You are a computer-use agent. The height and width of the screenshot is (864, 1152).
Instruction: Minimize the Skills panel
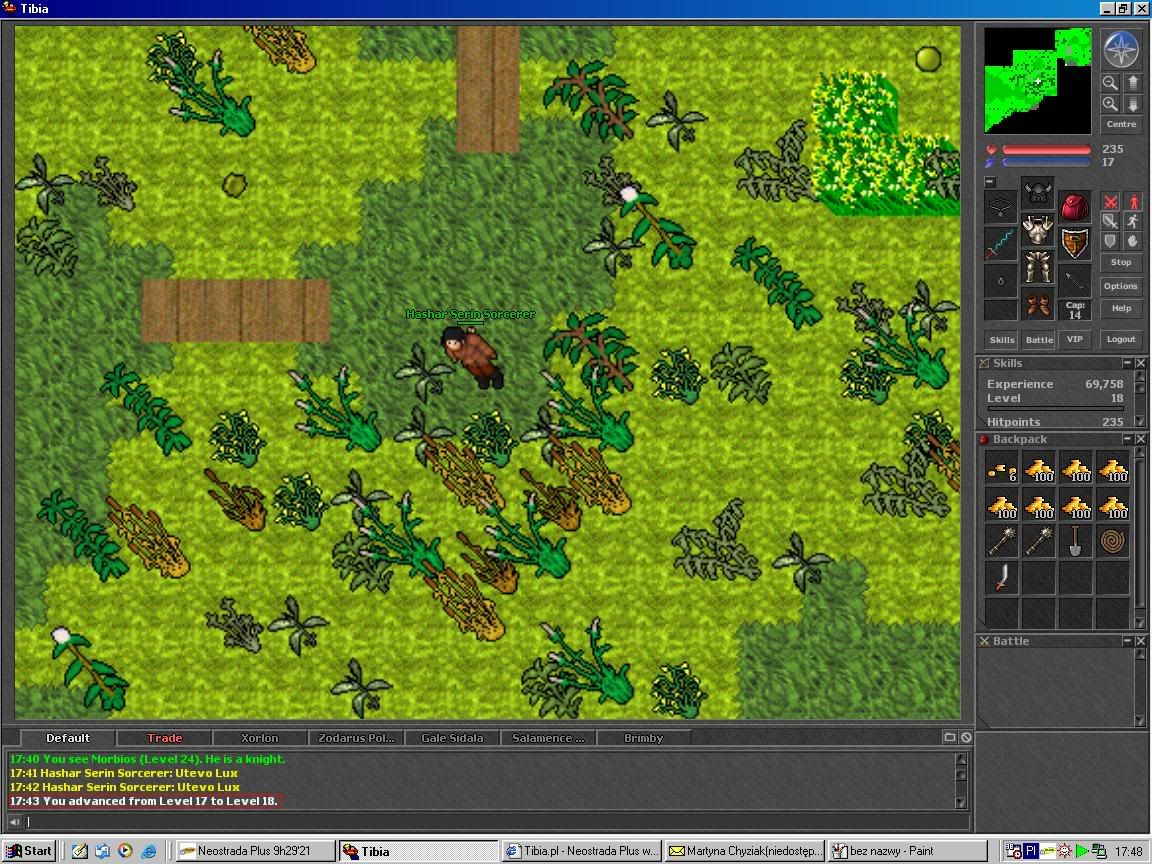tap(1127, 363)
